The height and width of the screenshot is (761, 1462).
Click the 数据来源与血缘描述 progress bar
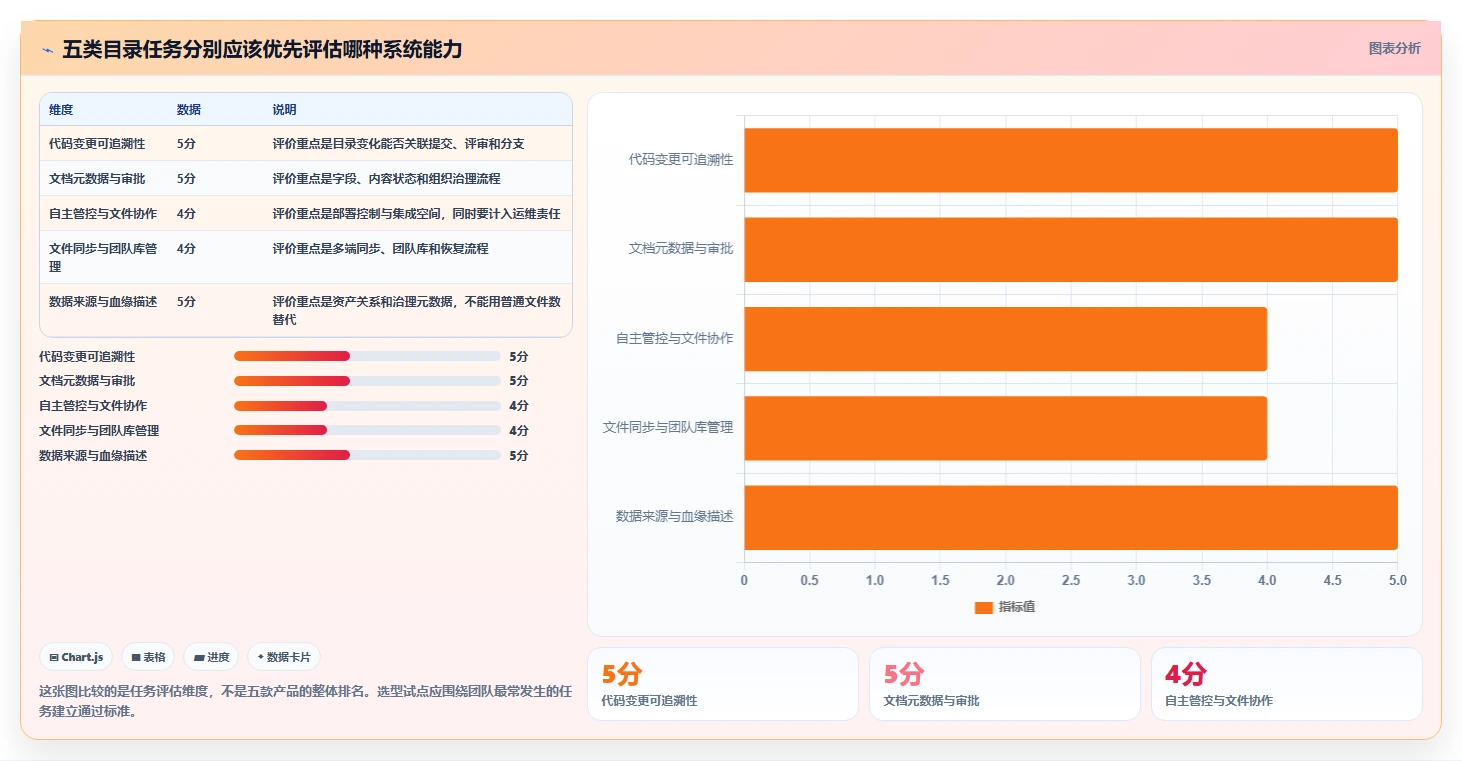tap(367, 455)
